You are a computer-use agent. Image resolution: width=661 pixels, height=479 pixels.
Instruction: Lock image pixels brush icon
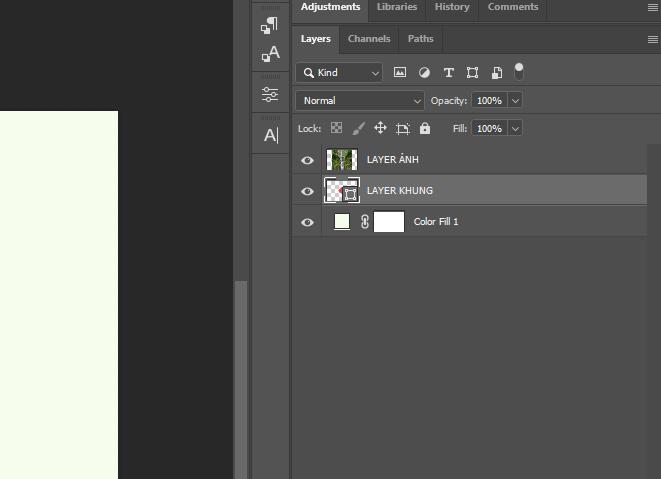coord(358,128)
